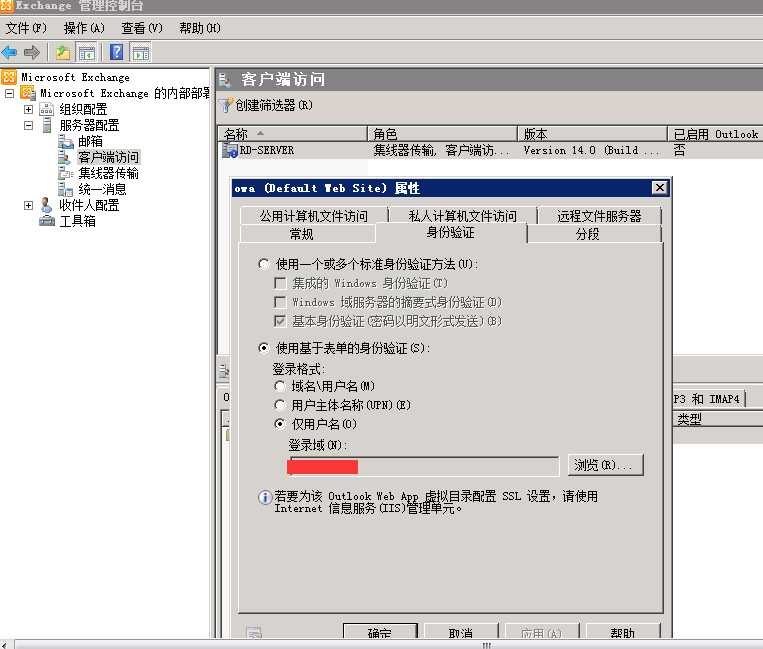Open the 查看(V) menu

pyautogui.click(x=142, y=28)
